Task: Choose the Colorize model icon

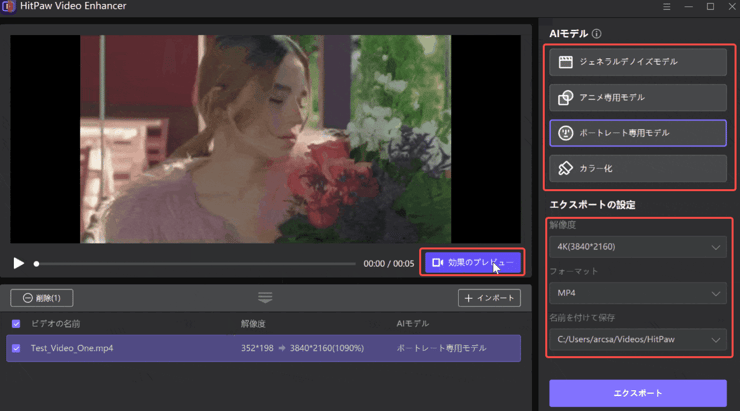Action: [566, 169]
